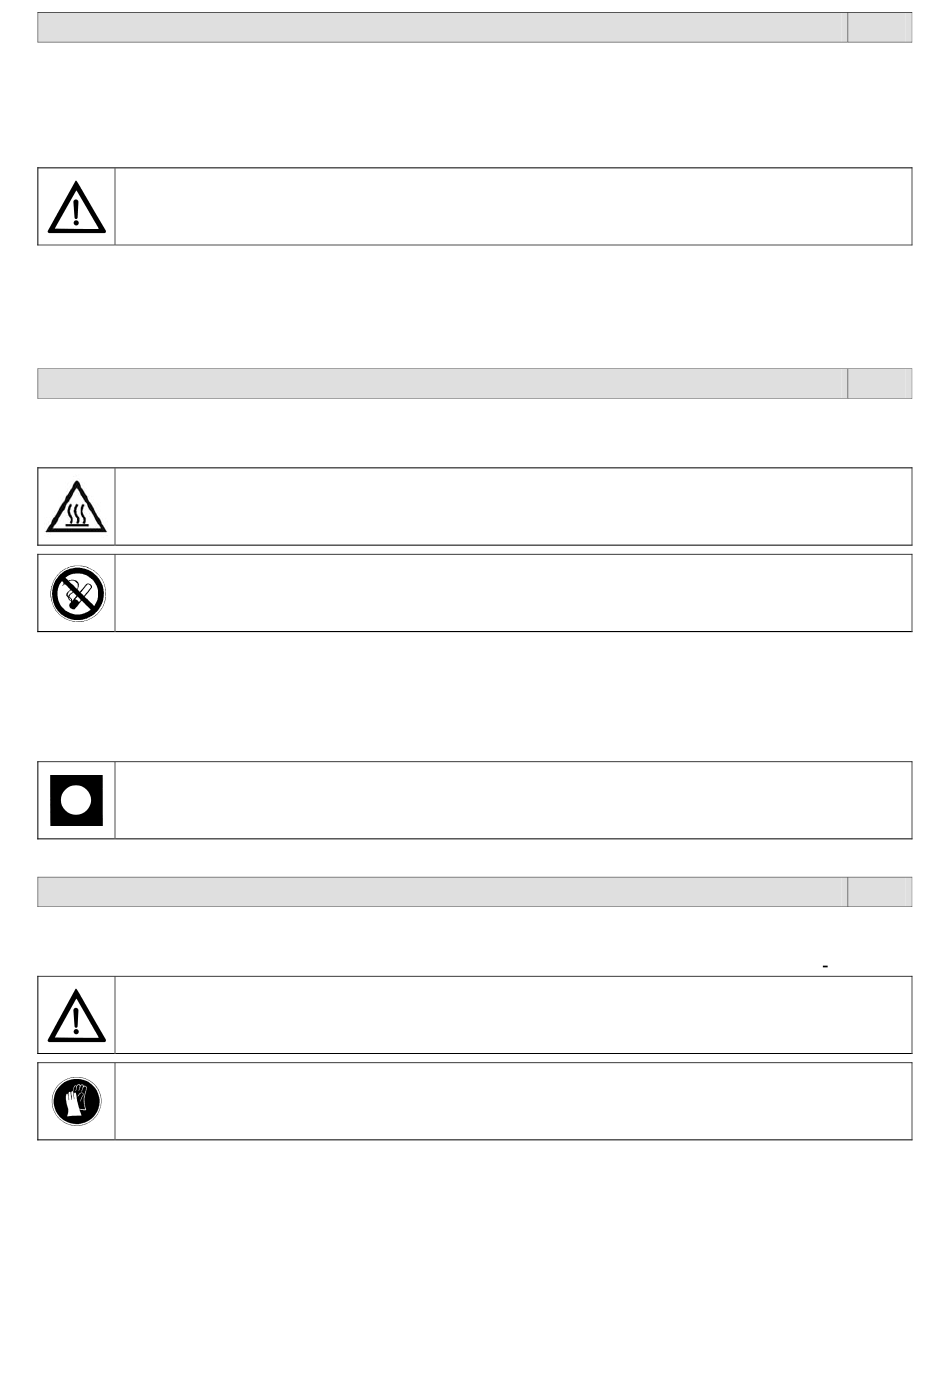Click empty text box beside white circle icon
The image size is (950, 1397).
coord(513,800)
